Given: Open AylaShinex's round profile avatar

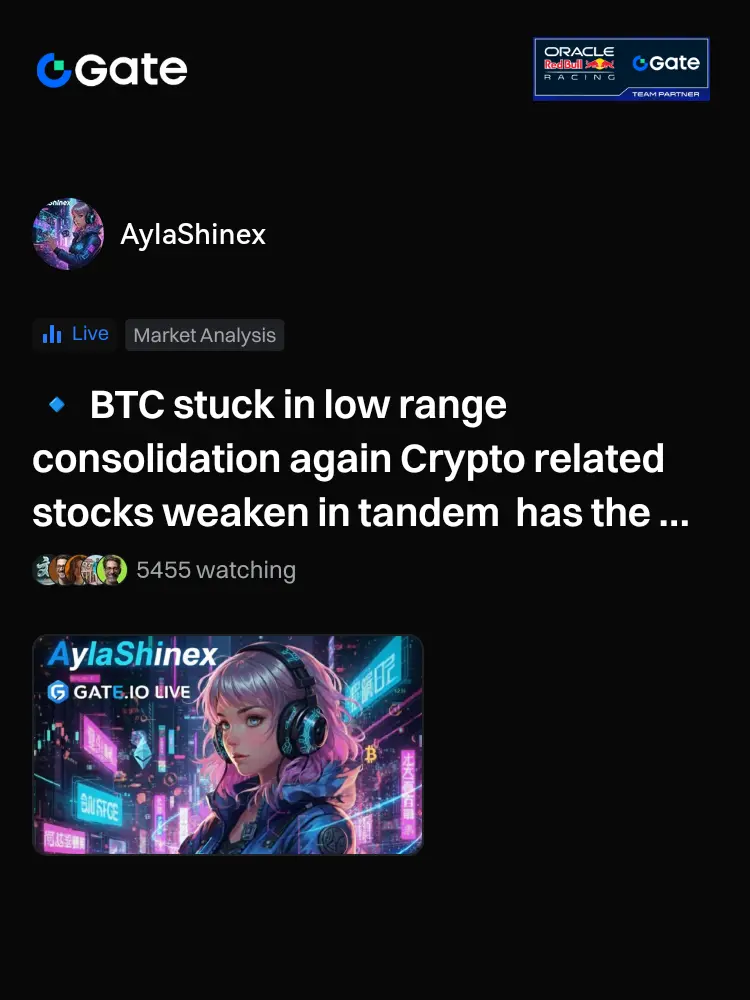Looking at the screenshot, I should (x=68, y=233).
